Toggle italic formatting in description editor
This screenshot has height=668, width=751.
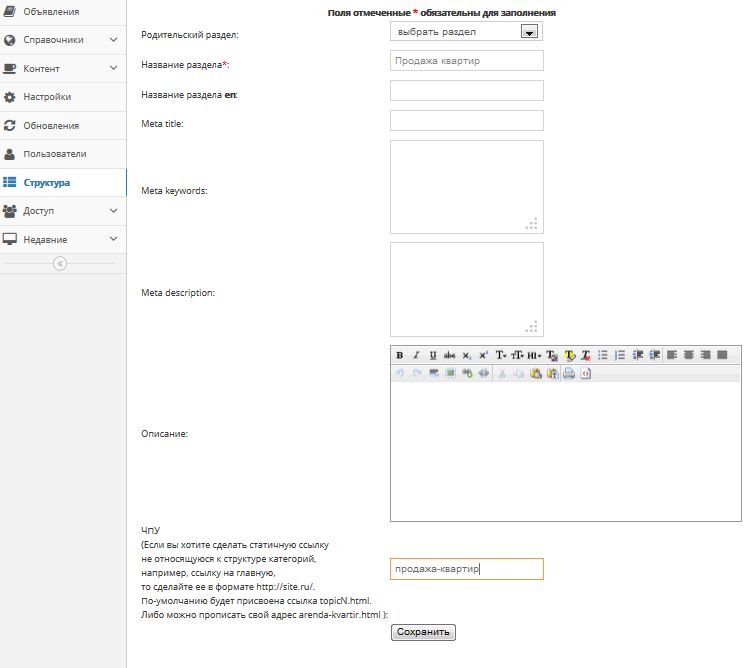click(x=416, y=355)
